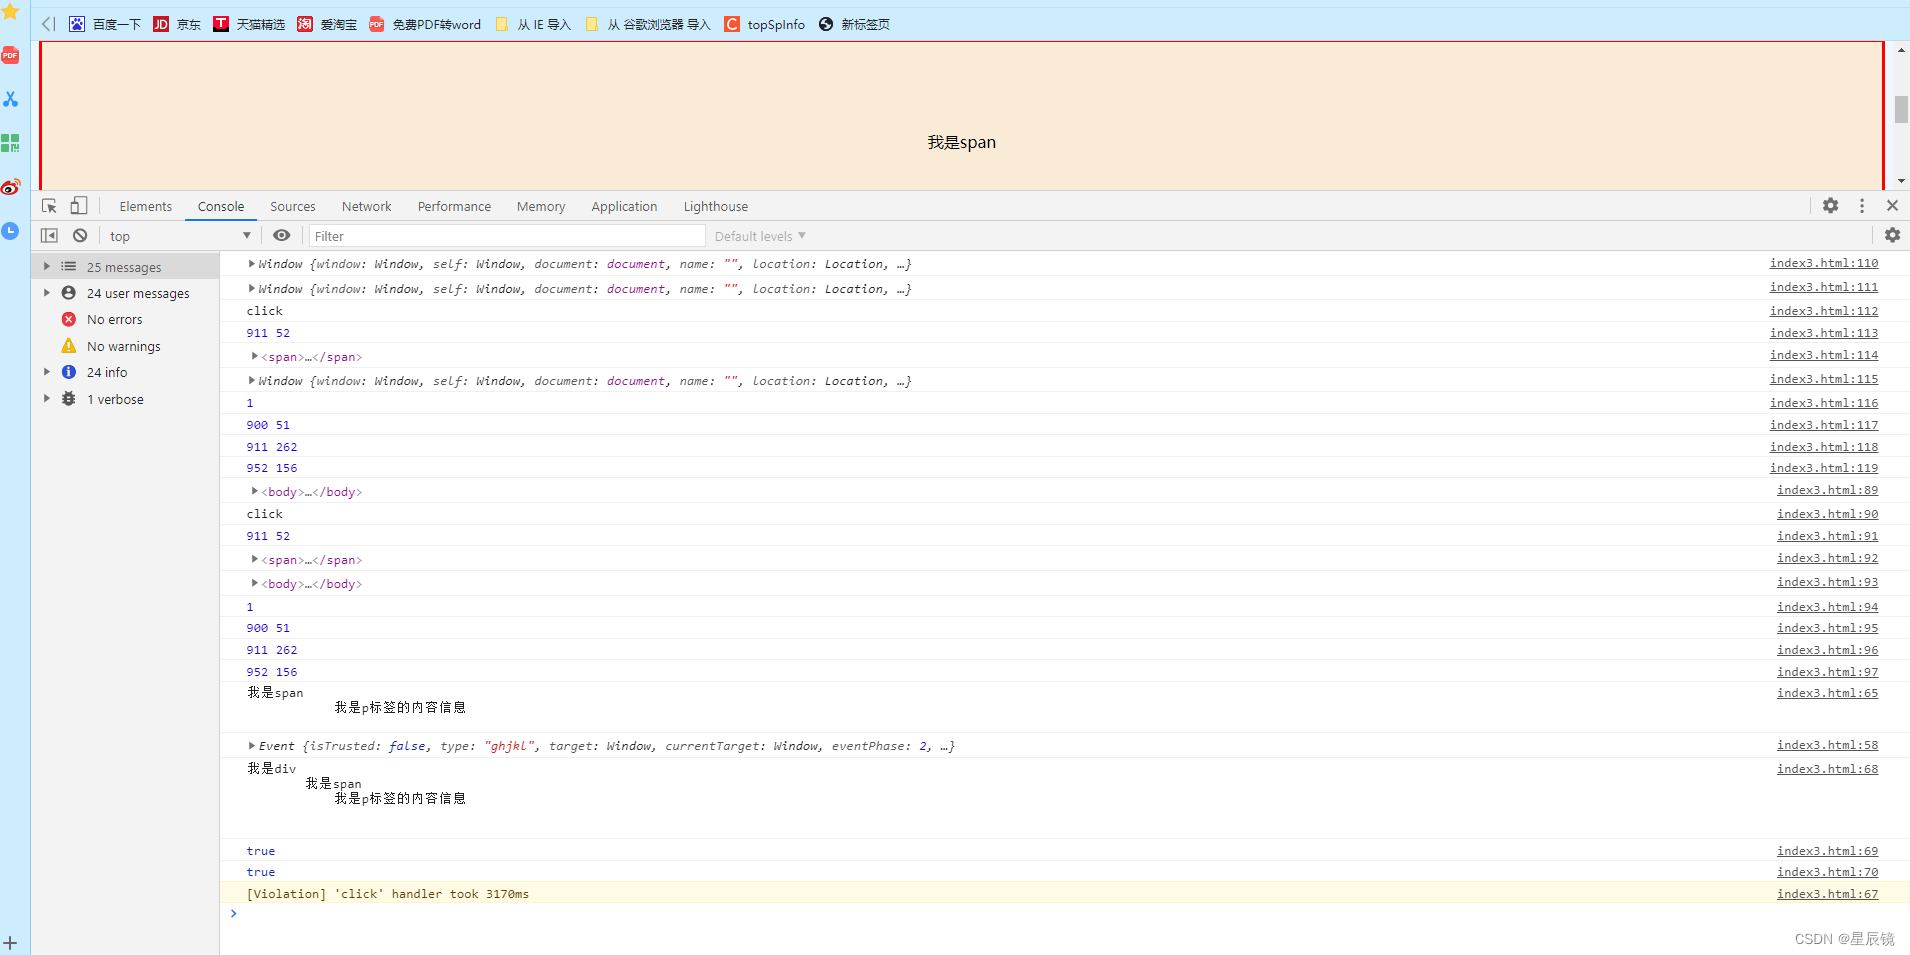The height and width of the screenshot is (955, 1910).
Task: Open the top execution context dropdown
Action: [180, 236]
